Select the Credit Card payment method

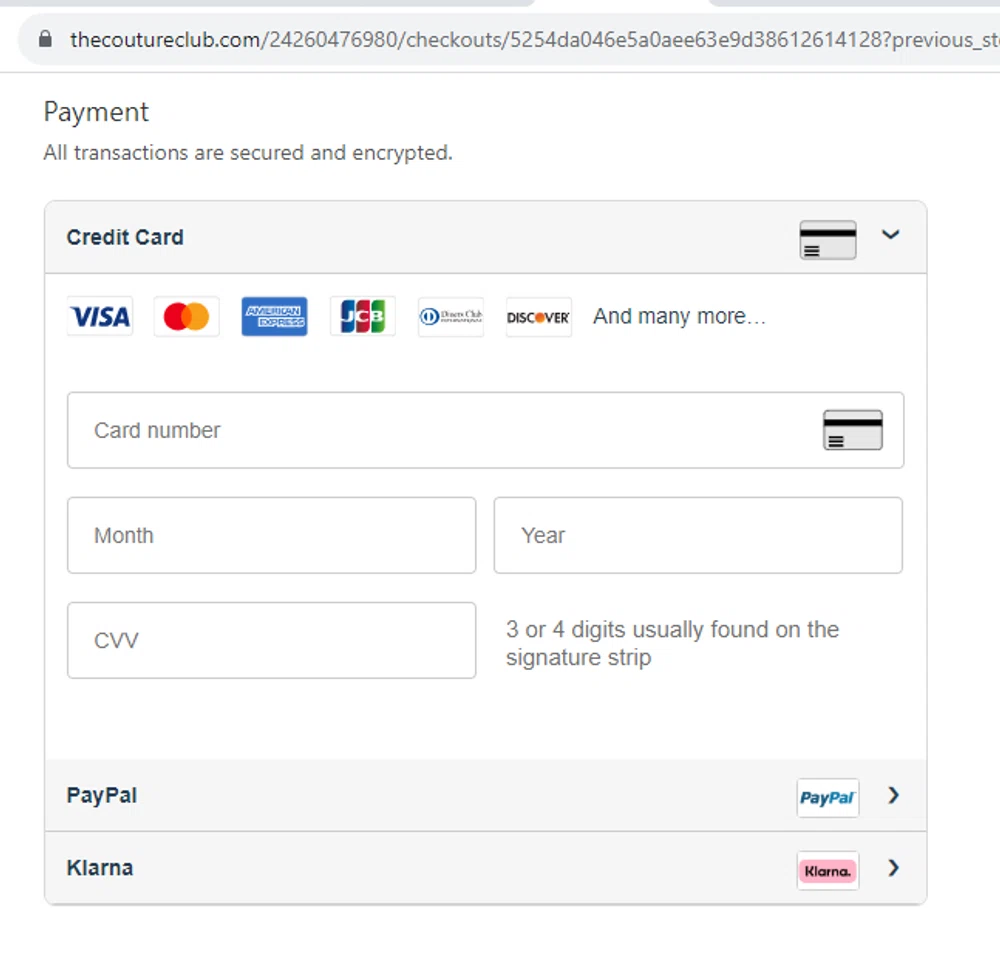point(125,238)
